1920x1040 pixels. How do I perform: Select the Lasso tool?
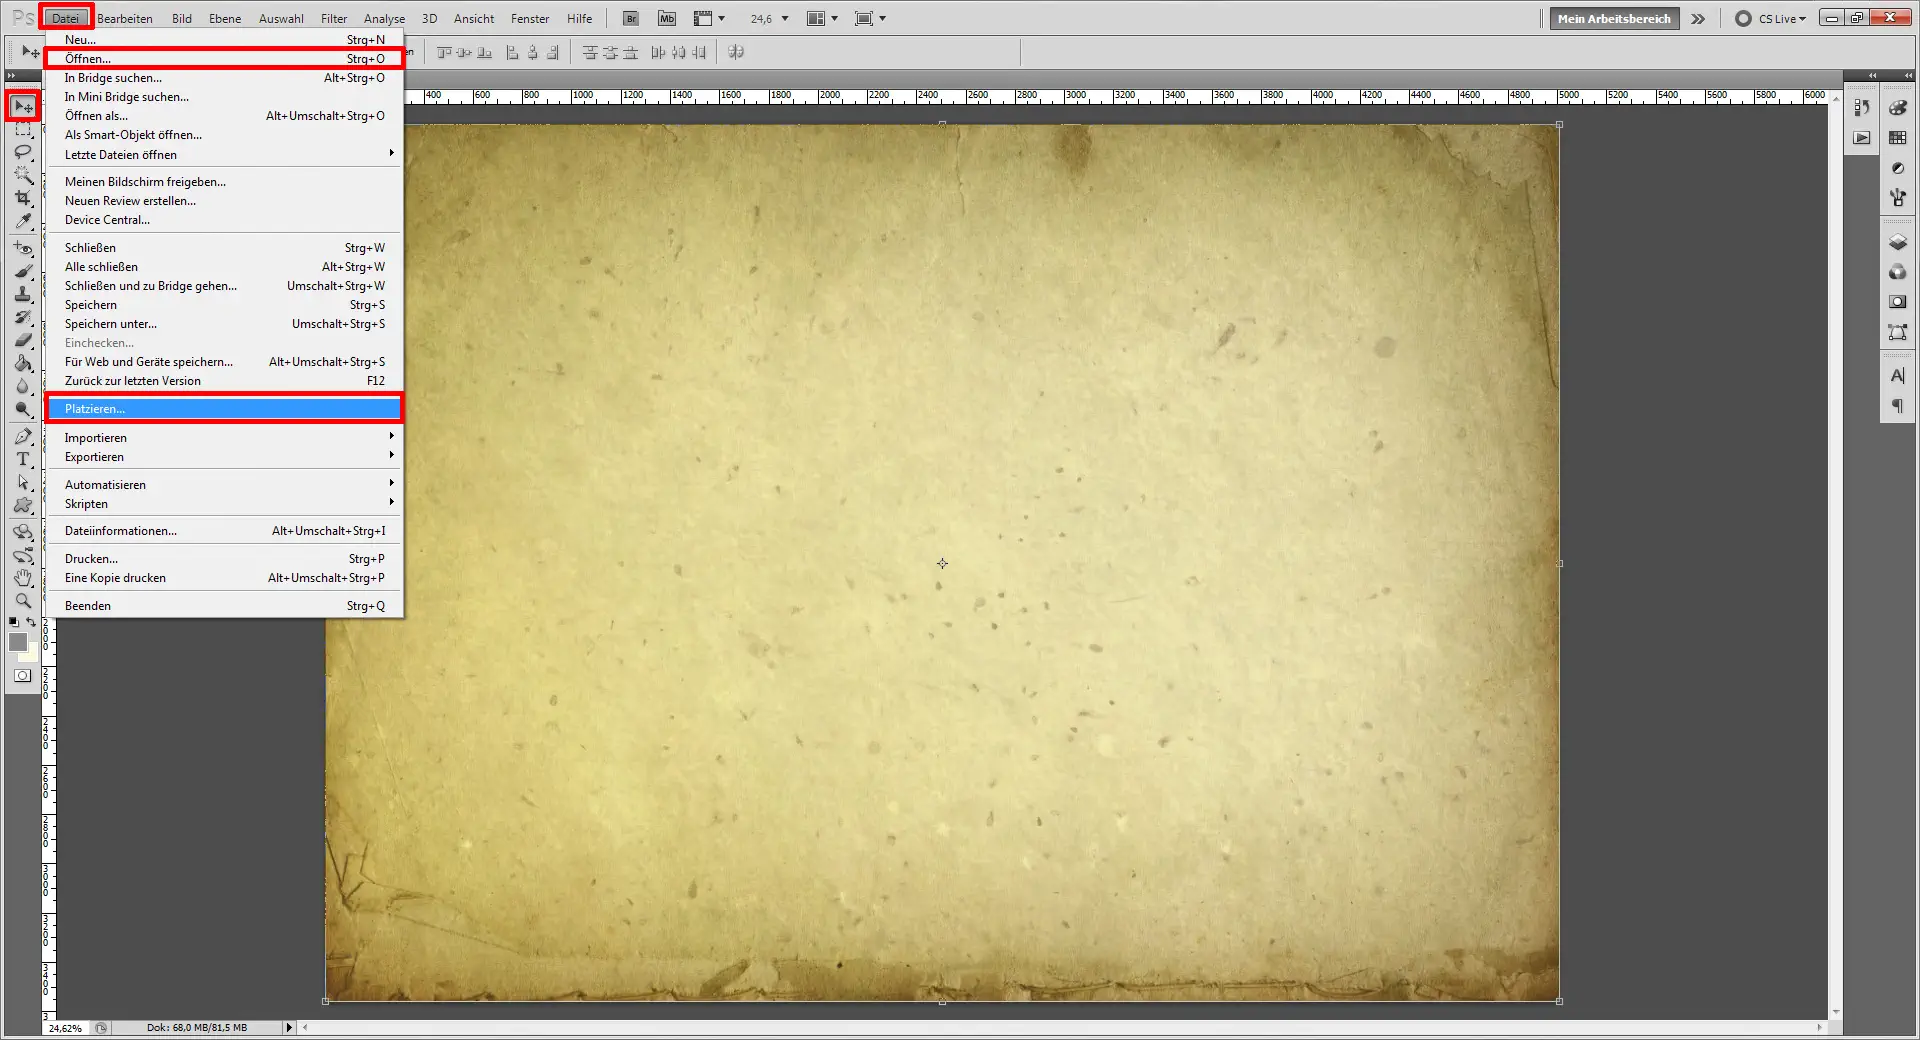tap(23, 152)
